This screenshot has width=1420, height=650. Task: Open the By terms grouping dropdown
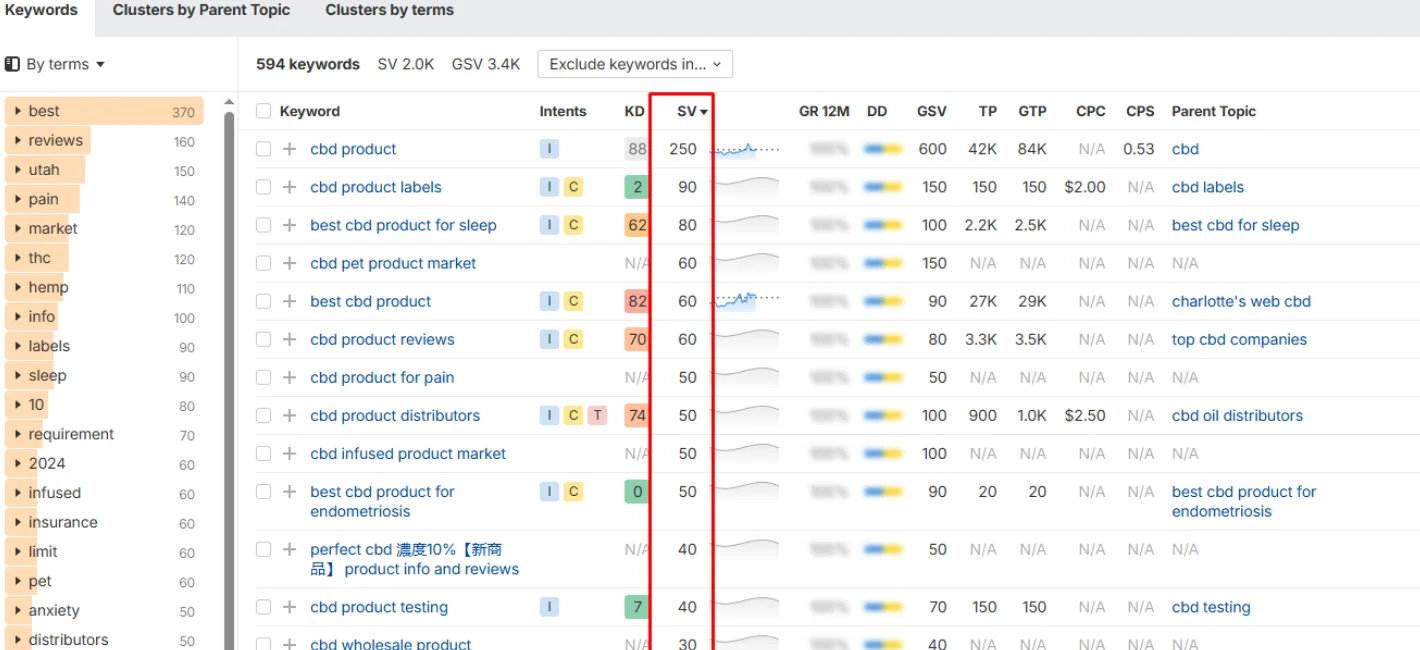56,64
